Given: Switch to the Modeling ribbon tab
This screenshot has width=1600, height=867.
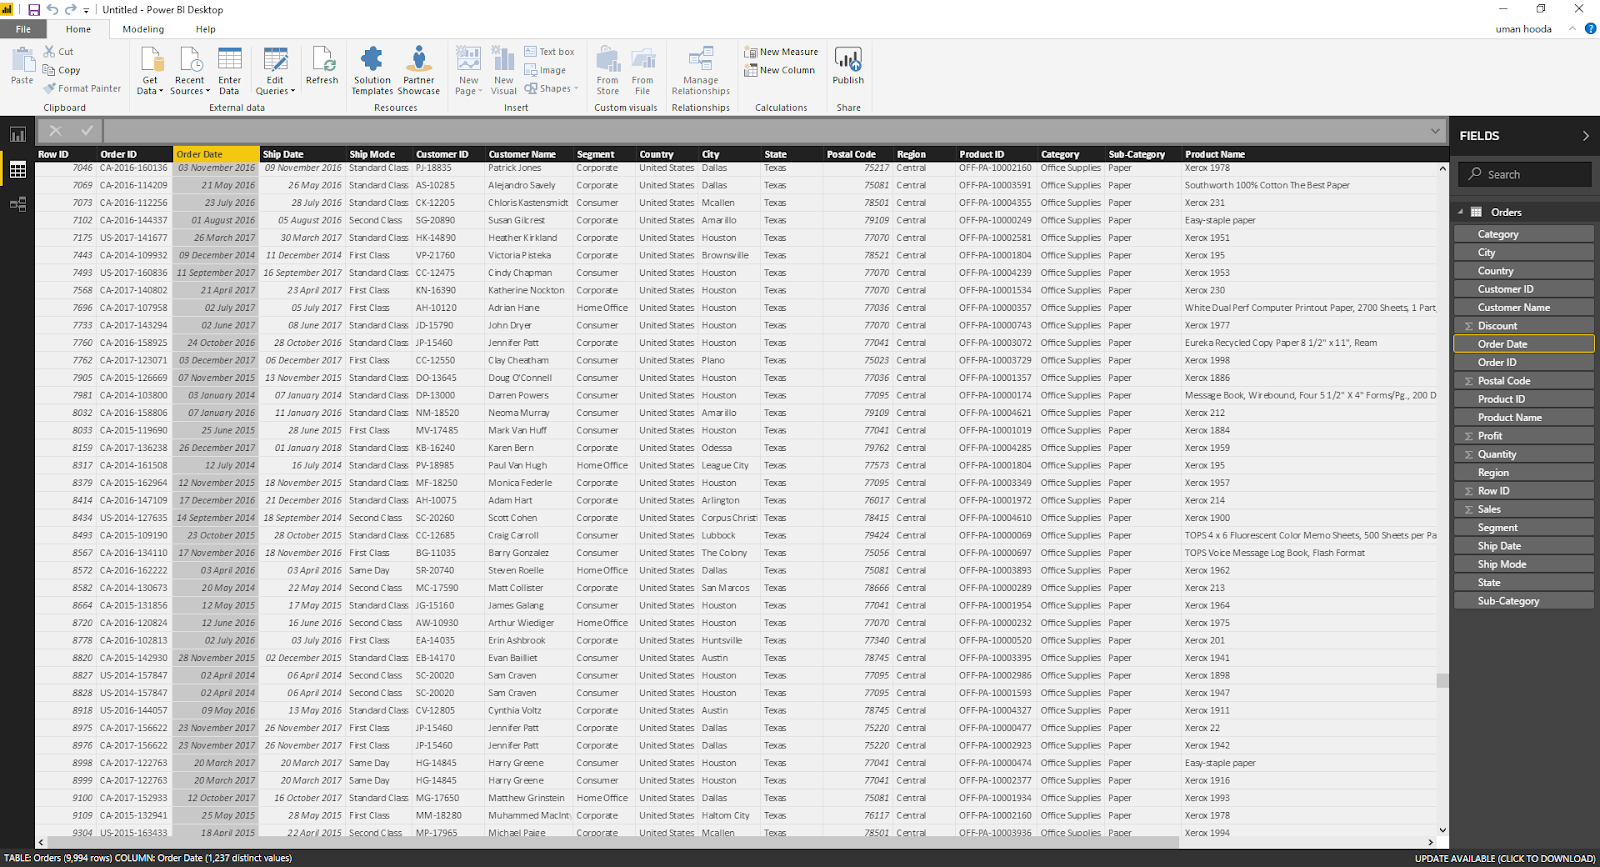Looking at the screenshot, I should click(x=143, y=29).
